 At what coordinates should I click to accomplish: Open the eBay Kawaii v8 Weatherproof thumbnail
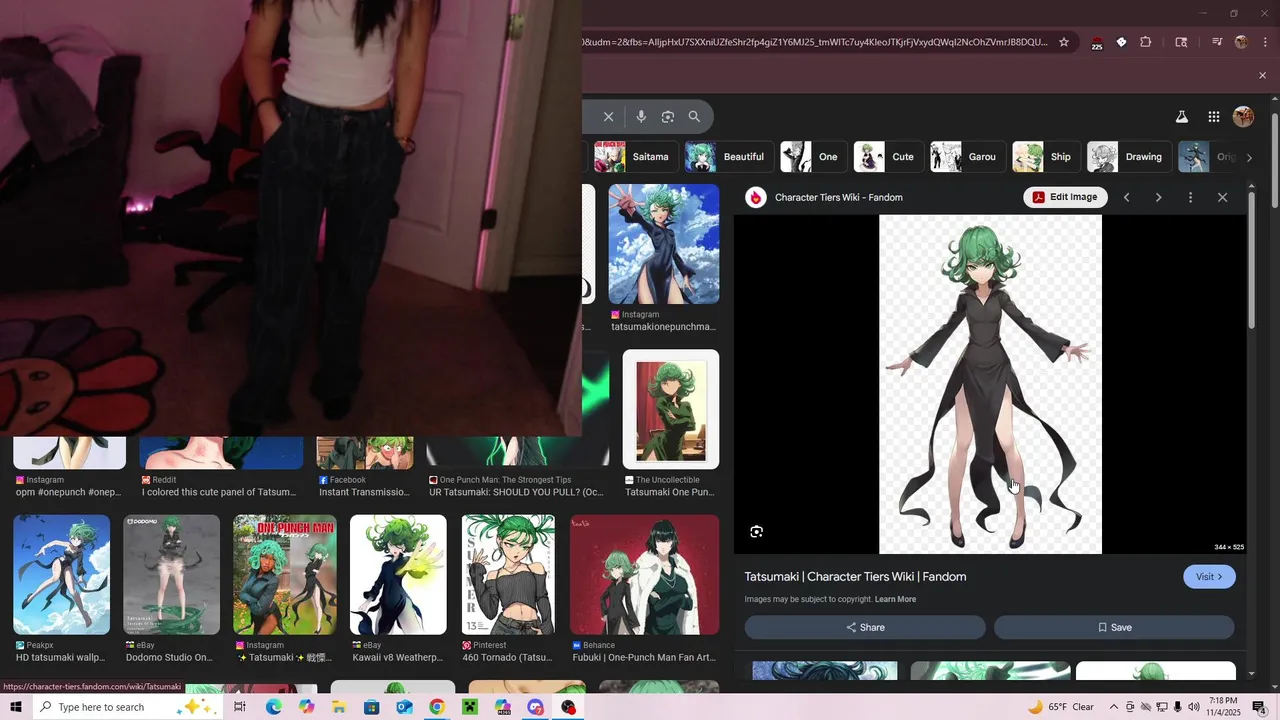tap(398, 575)
